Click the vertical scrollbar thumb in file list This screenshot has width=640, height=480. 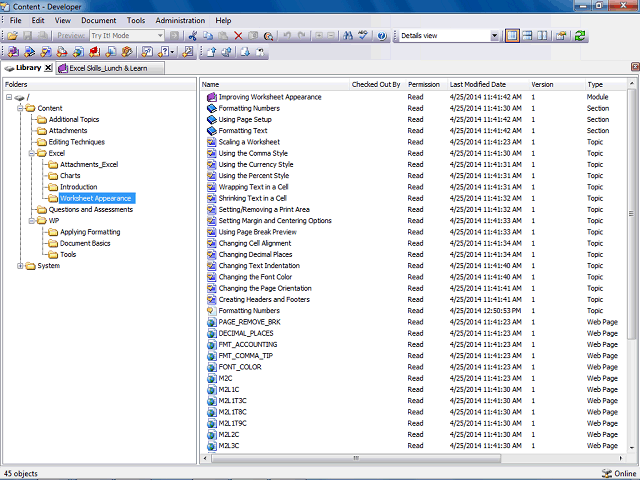(631, 213)
